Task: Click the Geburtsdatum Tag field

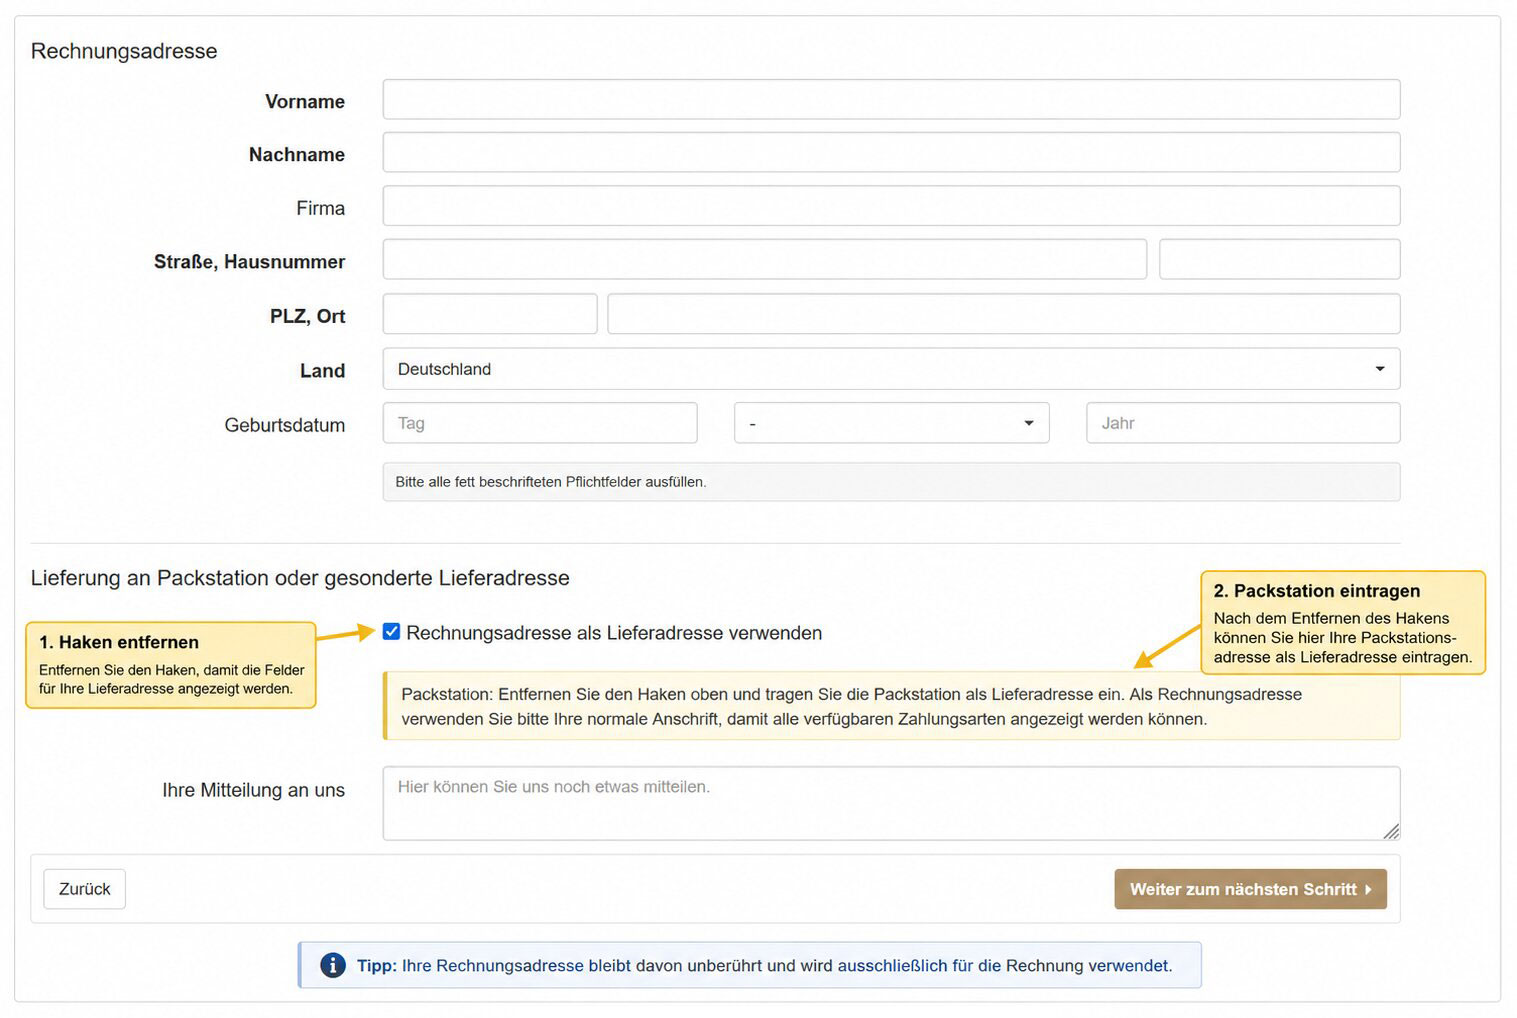Action: 540,423
